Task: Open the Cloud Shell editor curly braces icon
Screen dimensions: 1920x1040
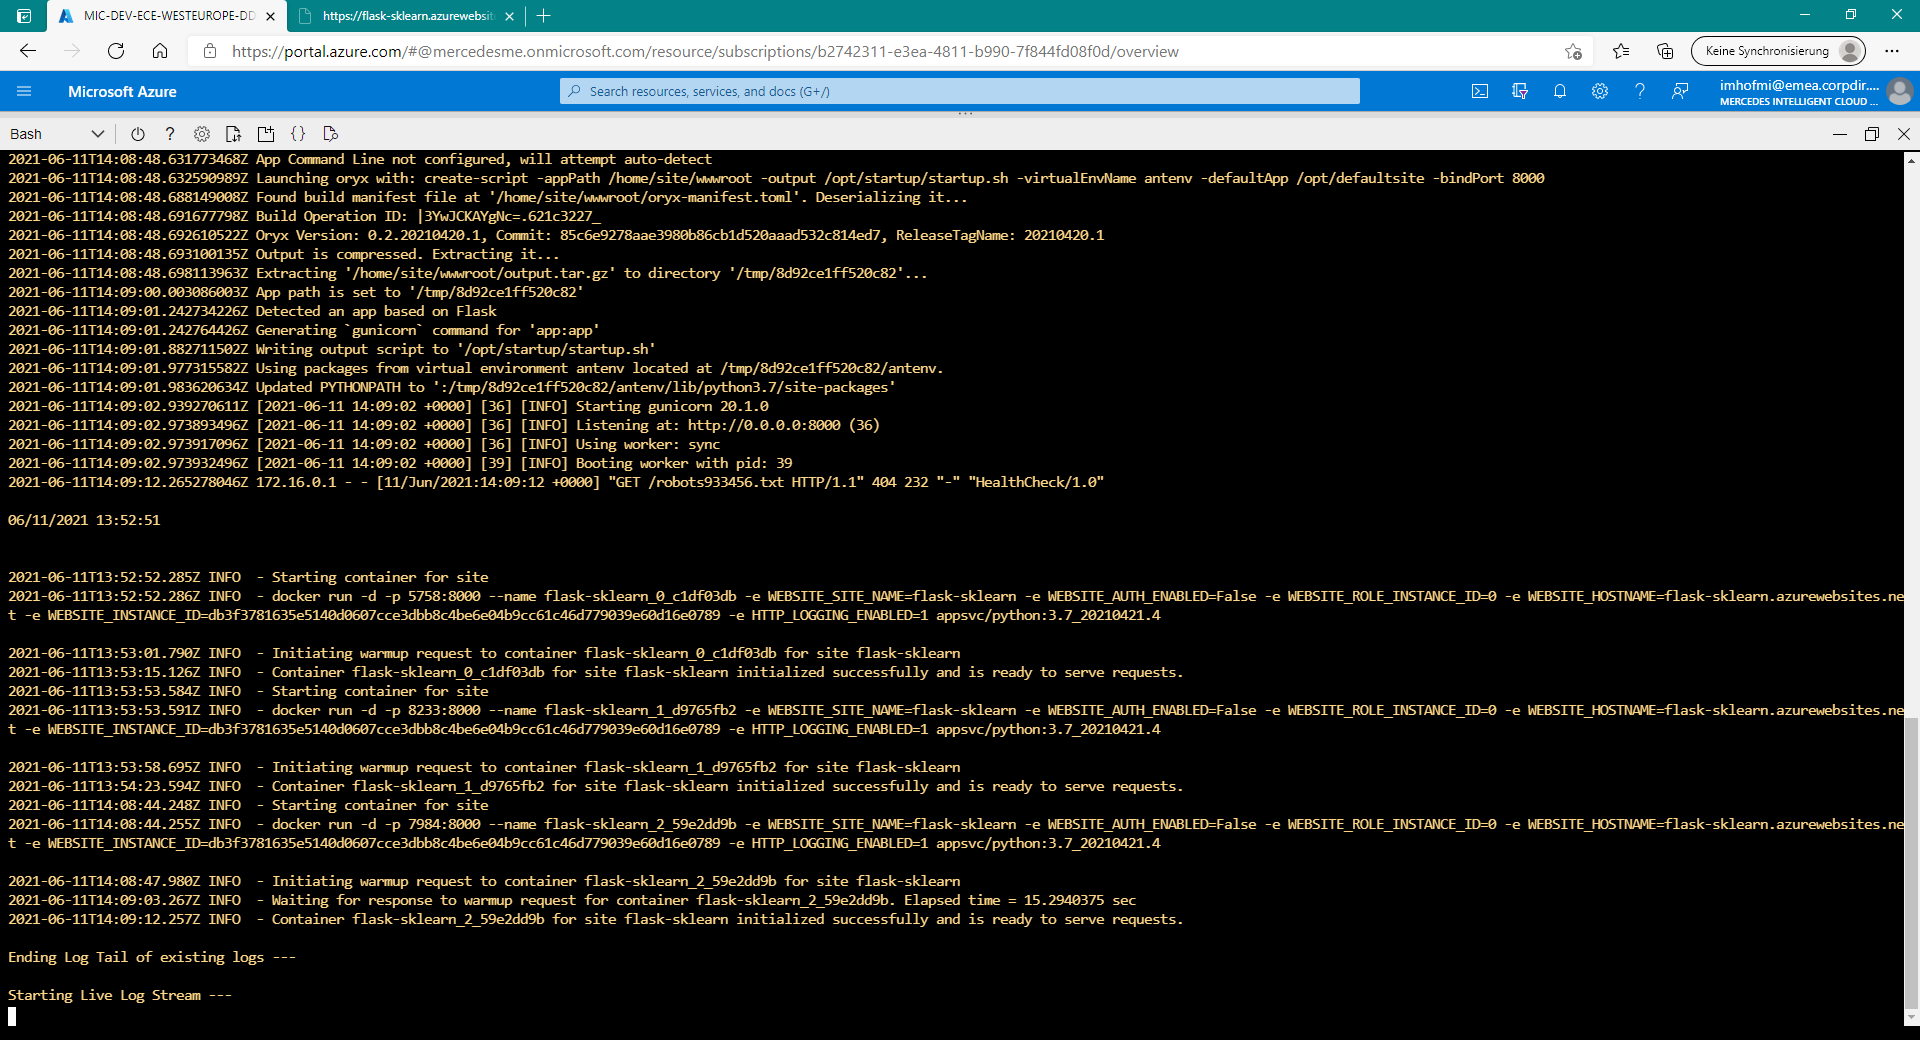Action: (298, 134)
